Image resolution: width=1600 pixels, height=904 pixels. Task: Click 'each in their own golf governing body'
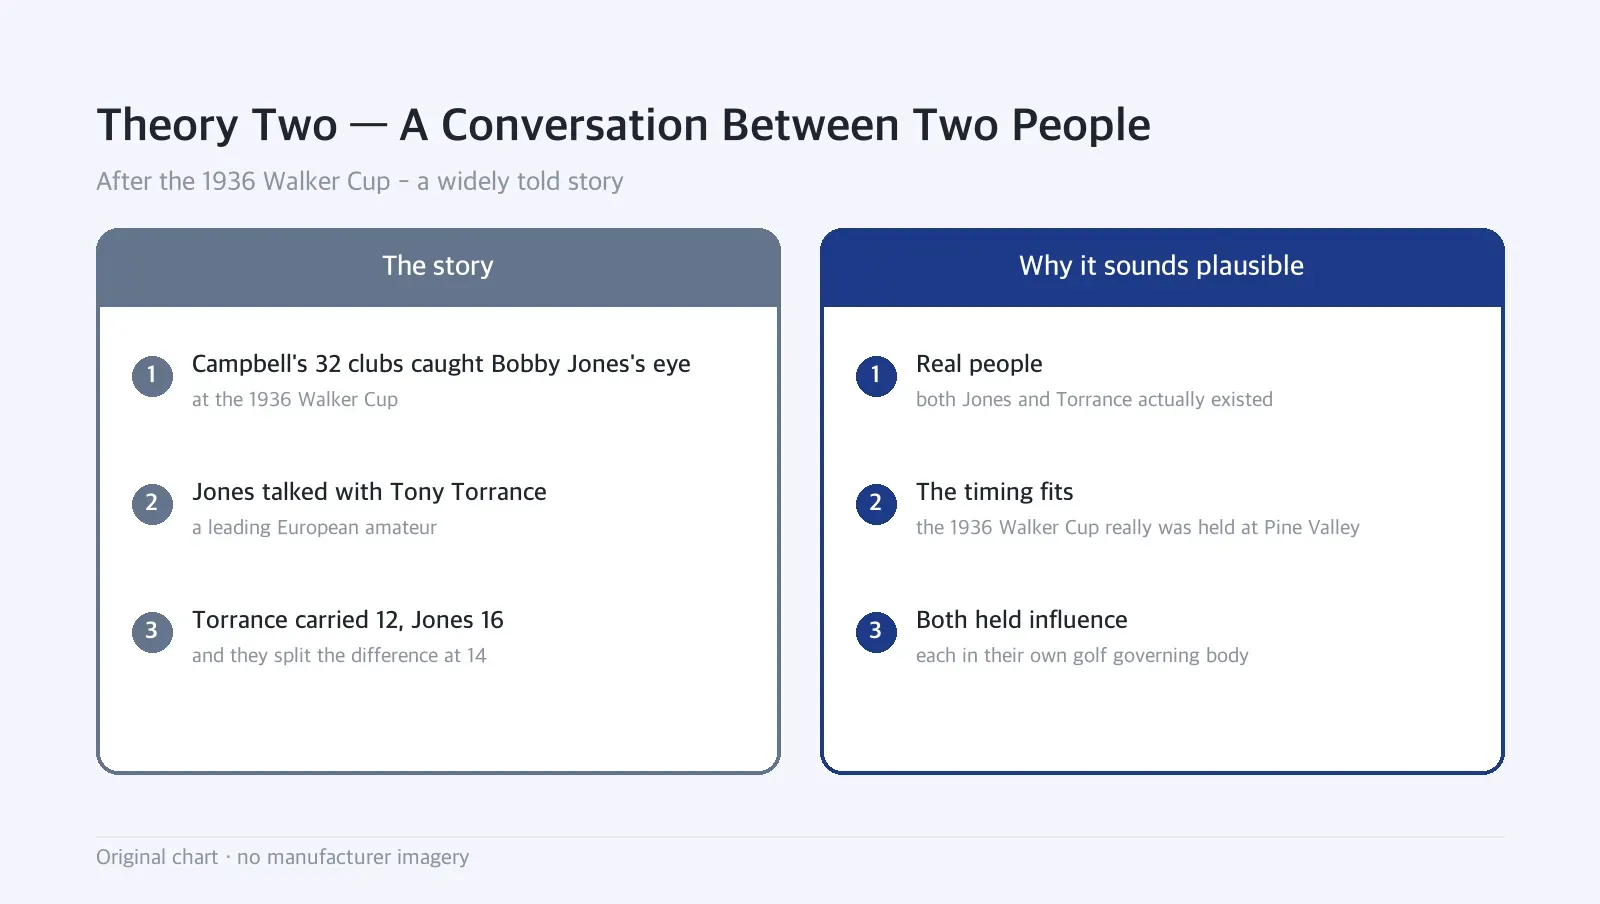pyautogui.click(x=1082, y=655)
